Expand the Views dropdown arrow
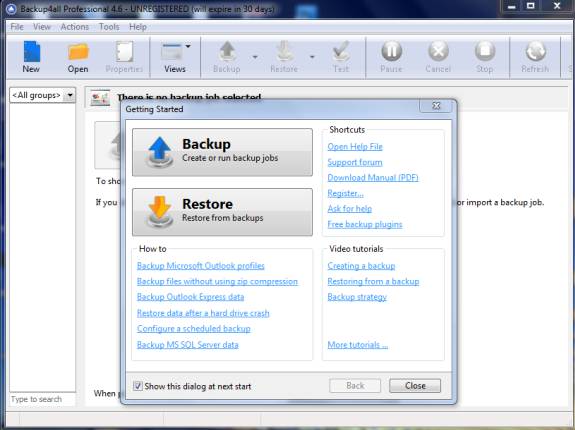The height and width of the screenshot is (430, 575). [x=188, y=47]
